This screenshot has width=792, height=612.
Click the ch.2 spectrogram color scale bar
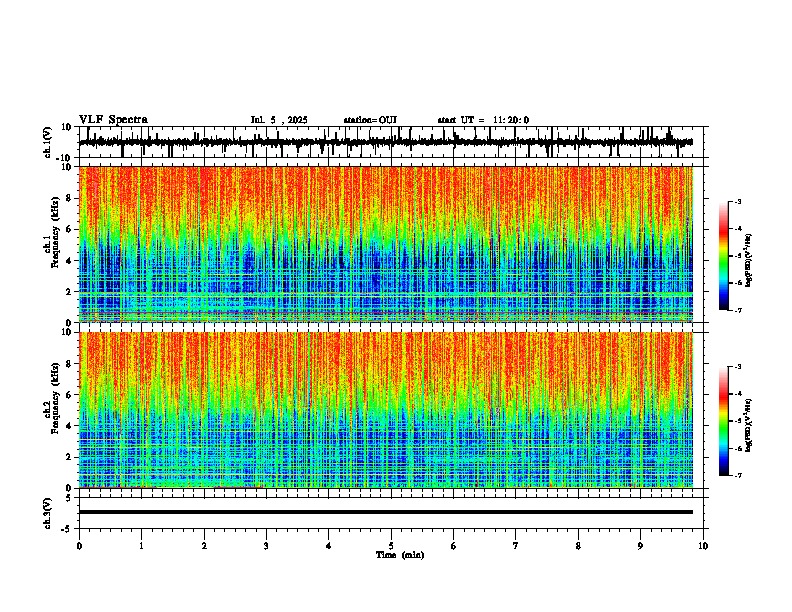pos(723,421)
